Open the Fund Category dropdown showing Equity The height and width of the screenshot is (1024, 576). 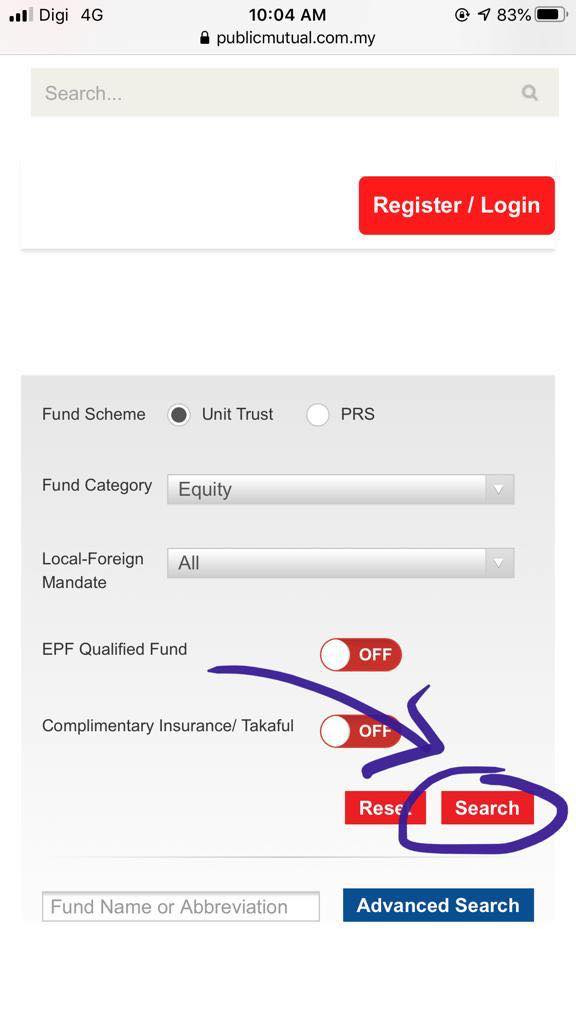point(340,489)
